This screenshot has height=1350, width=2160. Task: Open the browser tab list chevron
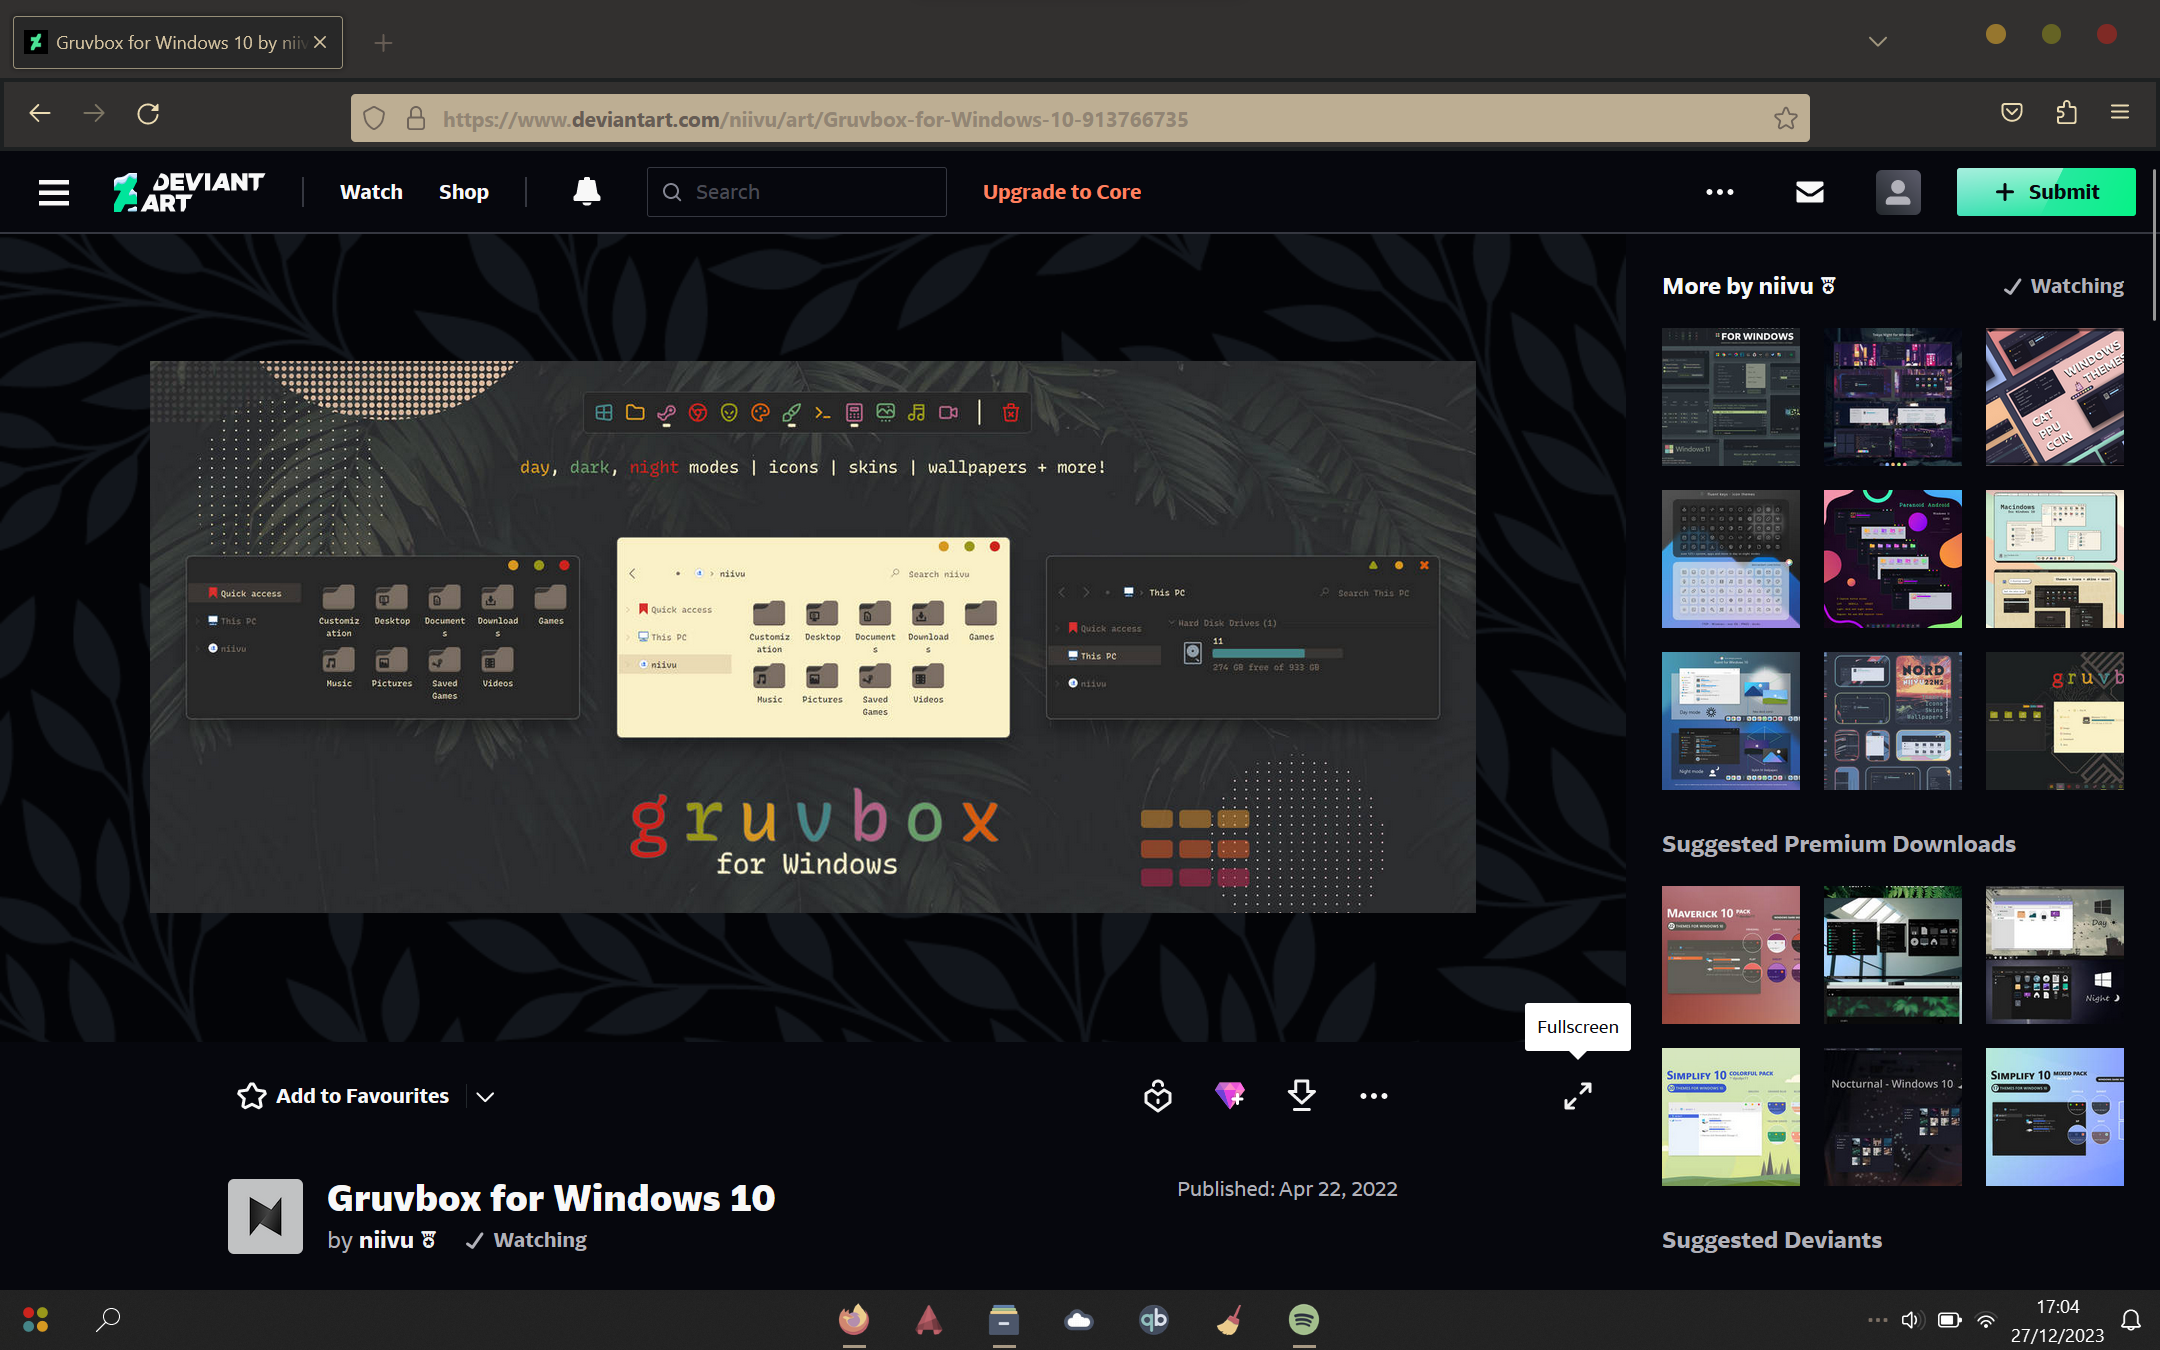point(1877,41)
